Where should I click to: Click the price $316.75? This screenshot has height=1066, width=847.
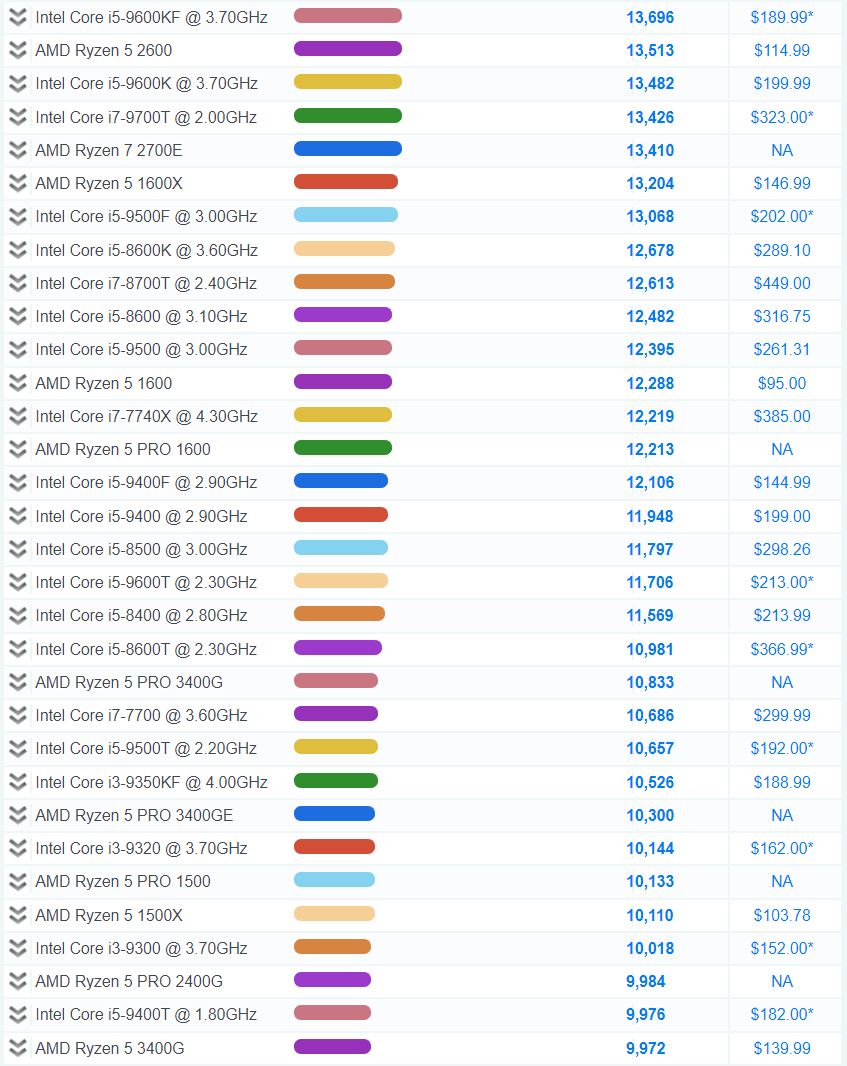(782, 317)
